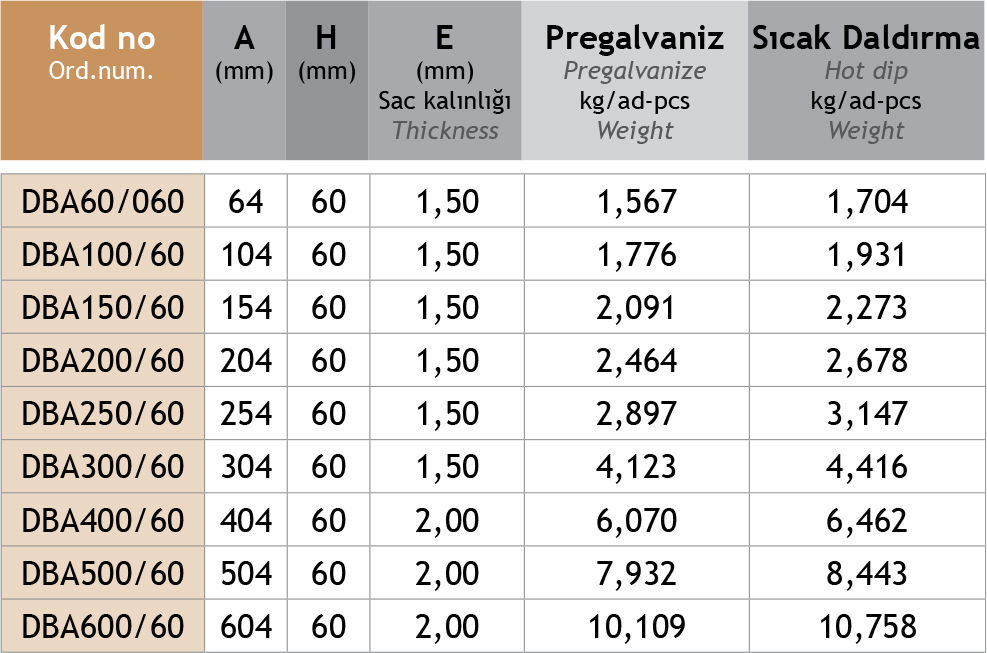This screenshot has width=987, height=653.
Task: Click the Pregalvaniz weight column header
Action: click(x=634, y=82)
